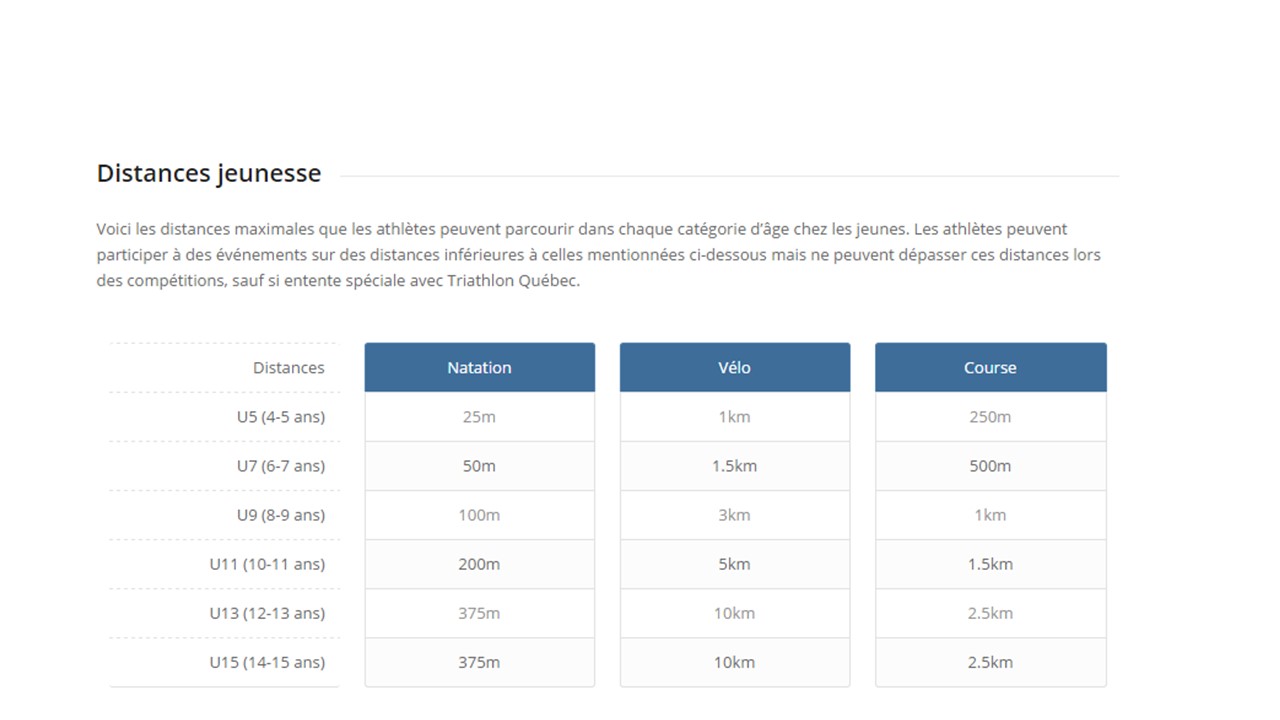Image resolution: width=1280 pixels, height=720 pixels.
Task: Click the 200m Natation cell for U11
Action: click(x=479, y=564)
